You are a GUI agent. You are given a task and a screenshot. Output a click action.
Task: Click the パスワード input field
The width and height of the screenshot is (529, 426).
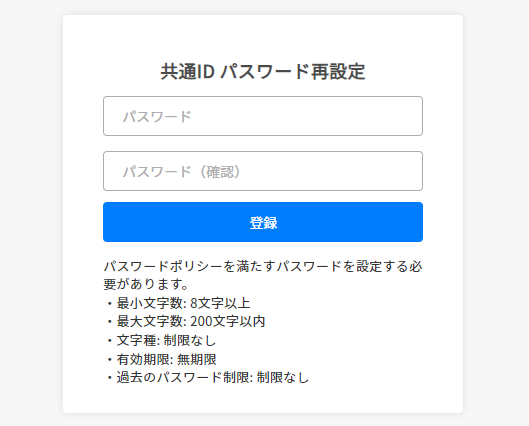pos(263,116)
